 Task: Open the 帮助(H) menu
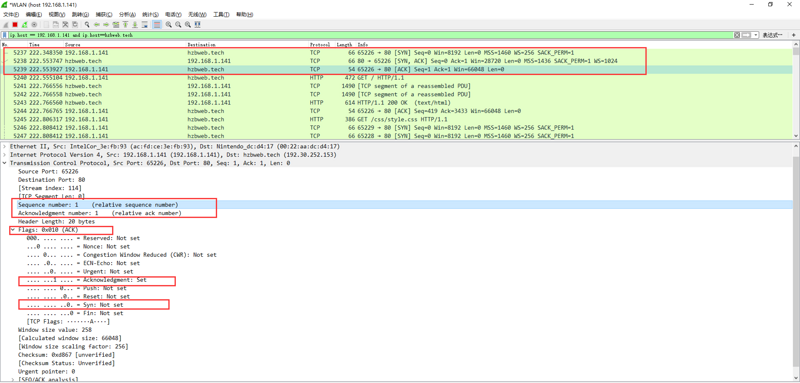click(x=244, y=14)
